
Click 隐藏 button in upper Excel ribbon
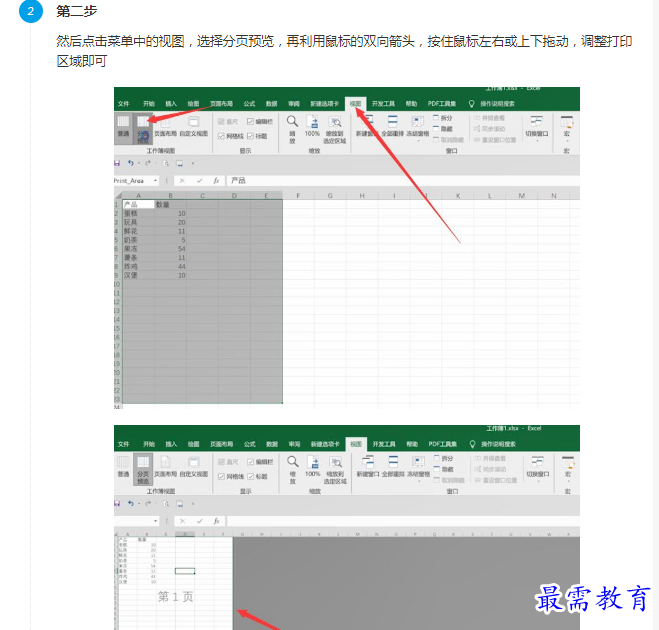(443, 129)
